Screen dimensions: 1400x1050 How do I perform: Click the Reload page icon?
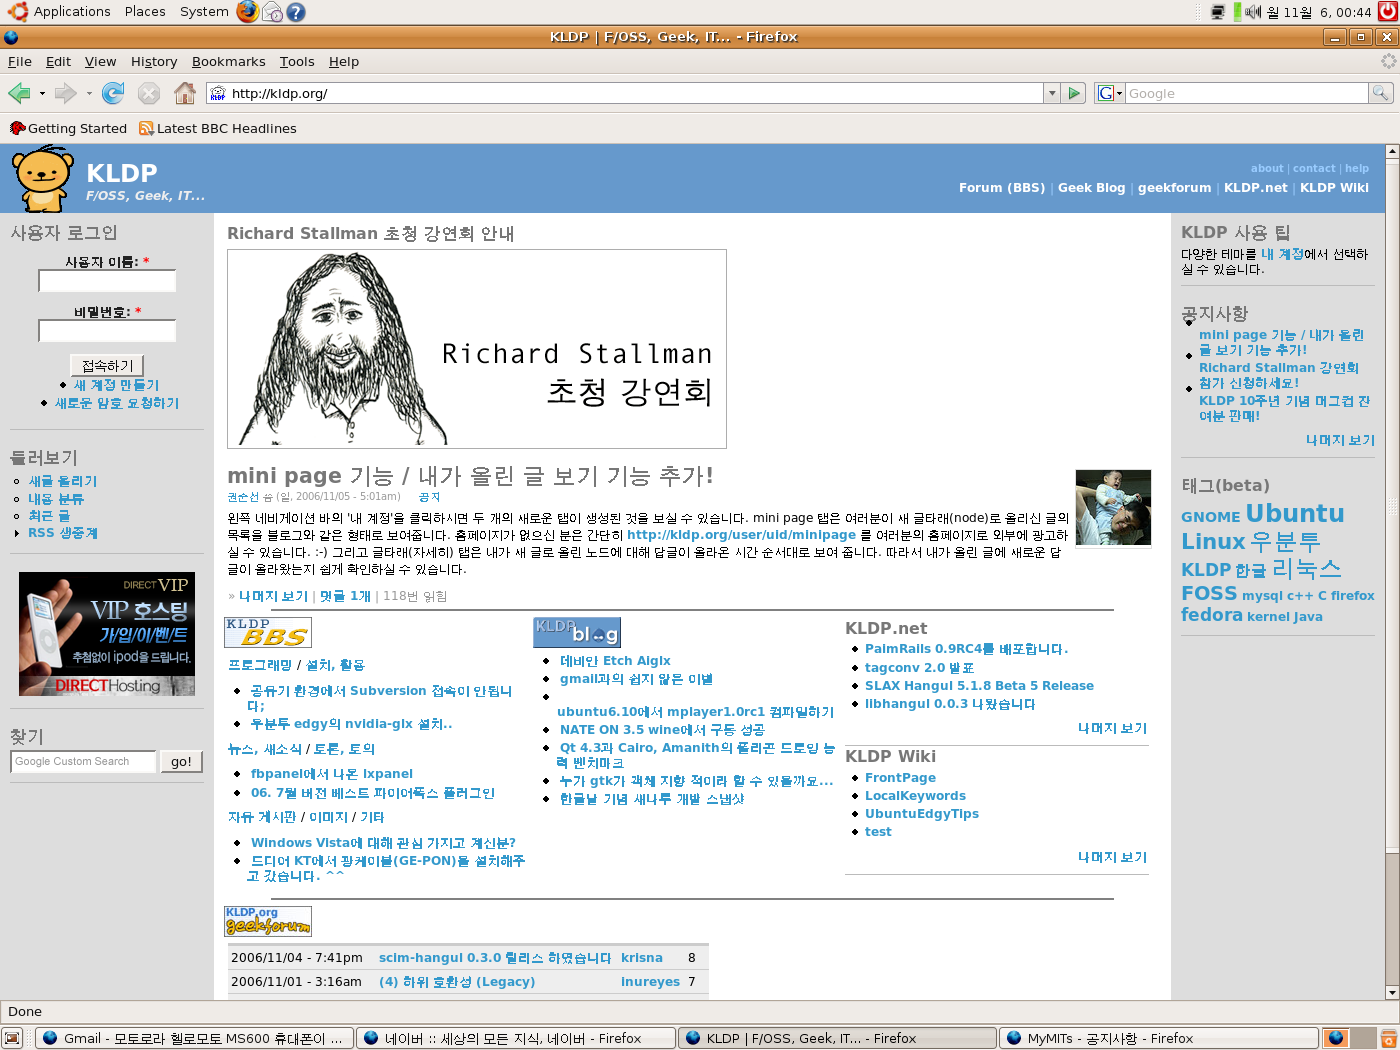point(113,93)
